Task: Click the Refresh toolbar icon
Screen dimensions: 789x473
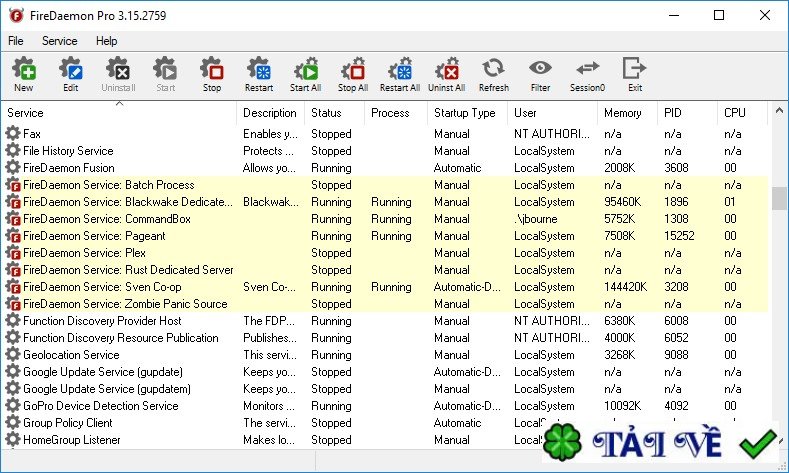Action: 494,68
